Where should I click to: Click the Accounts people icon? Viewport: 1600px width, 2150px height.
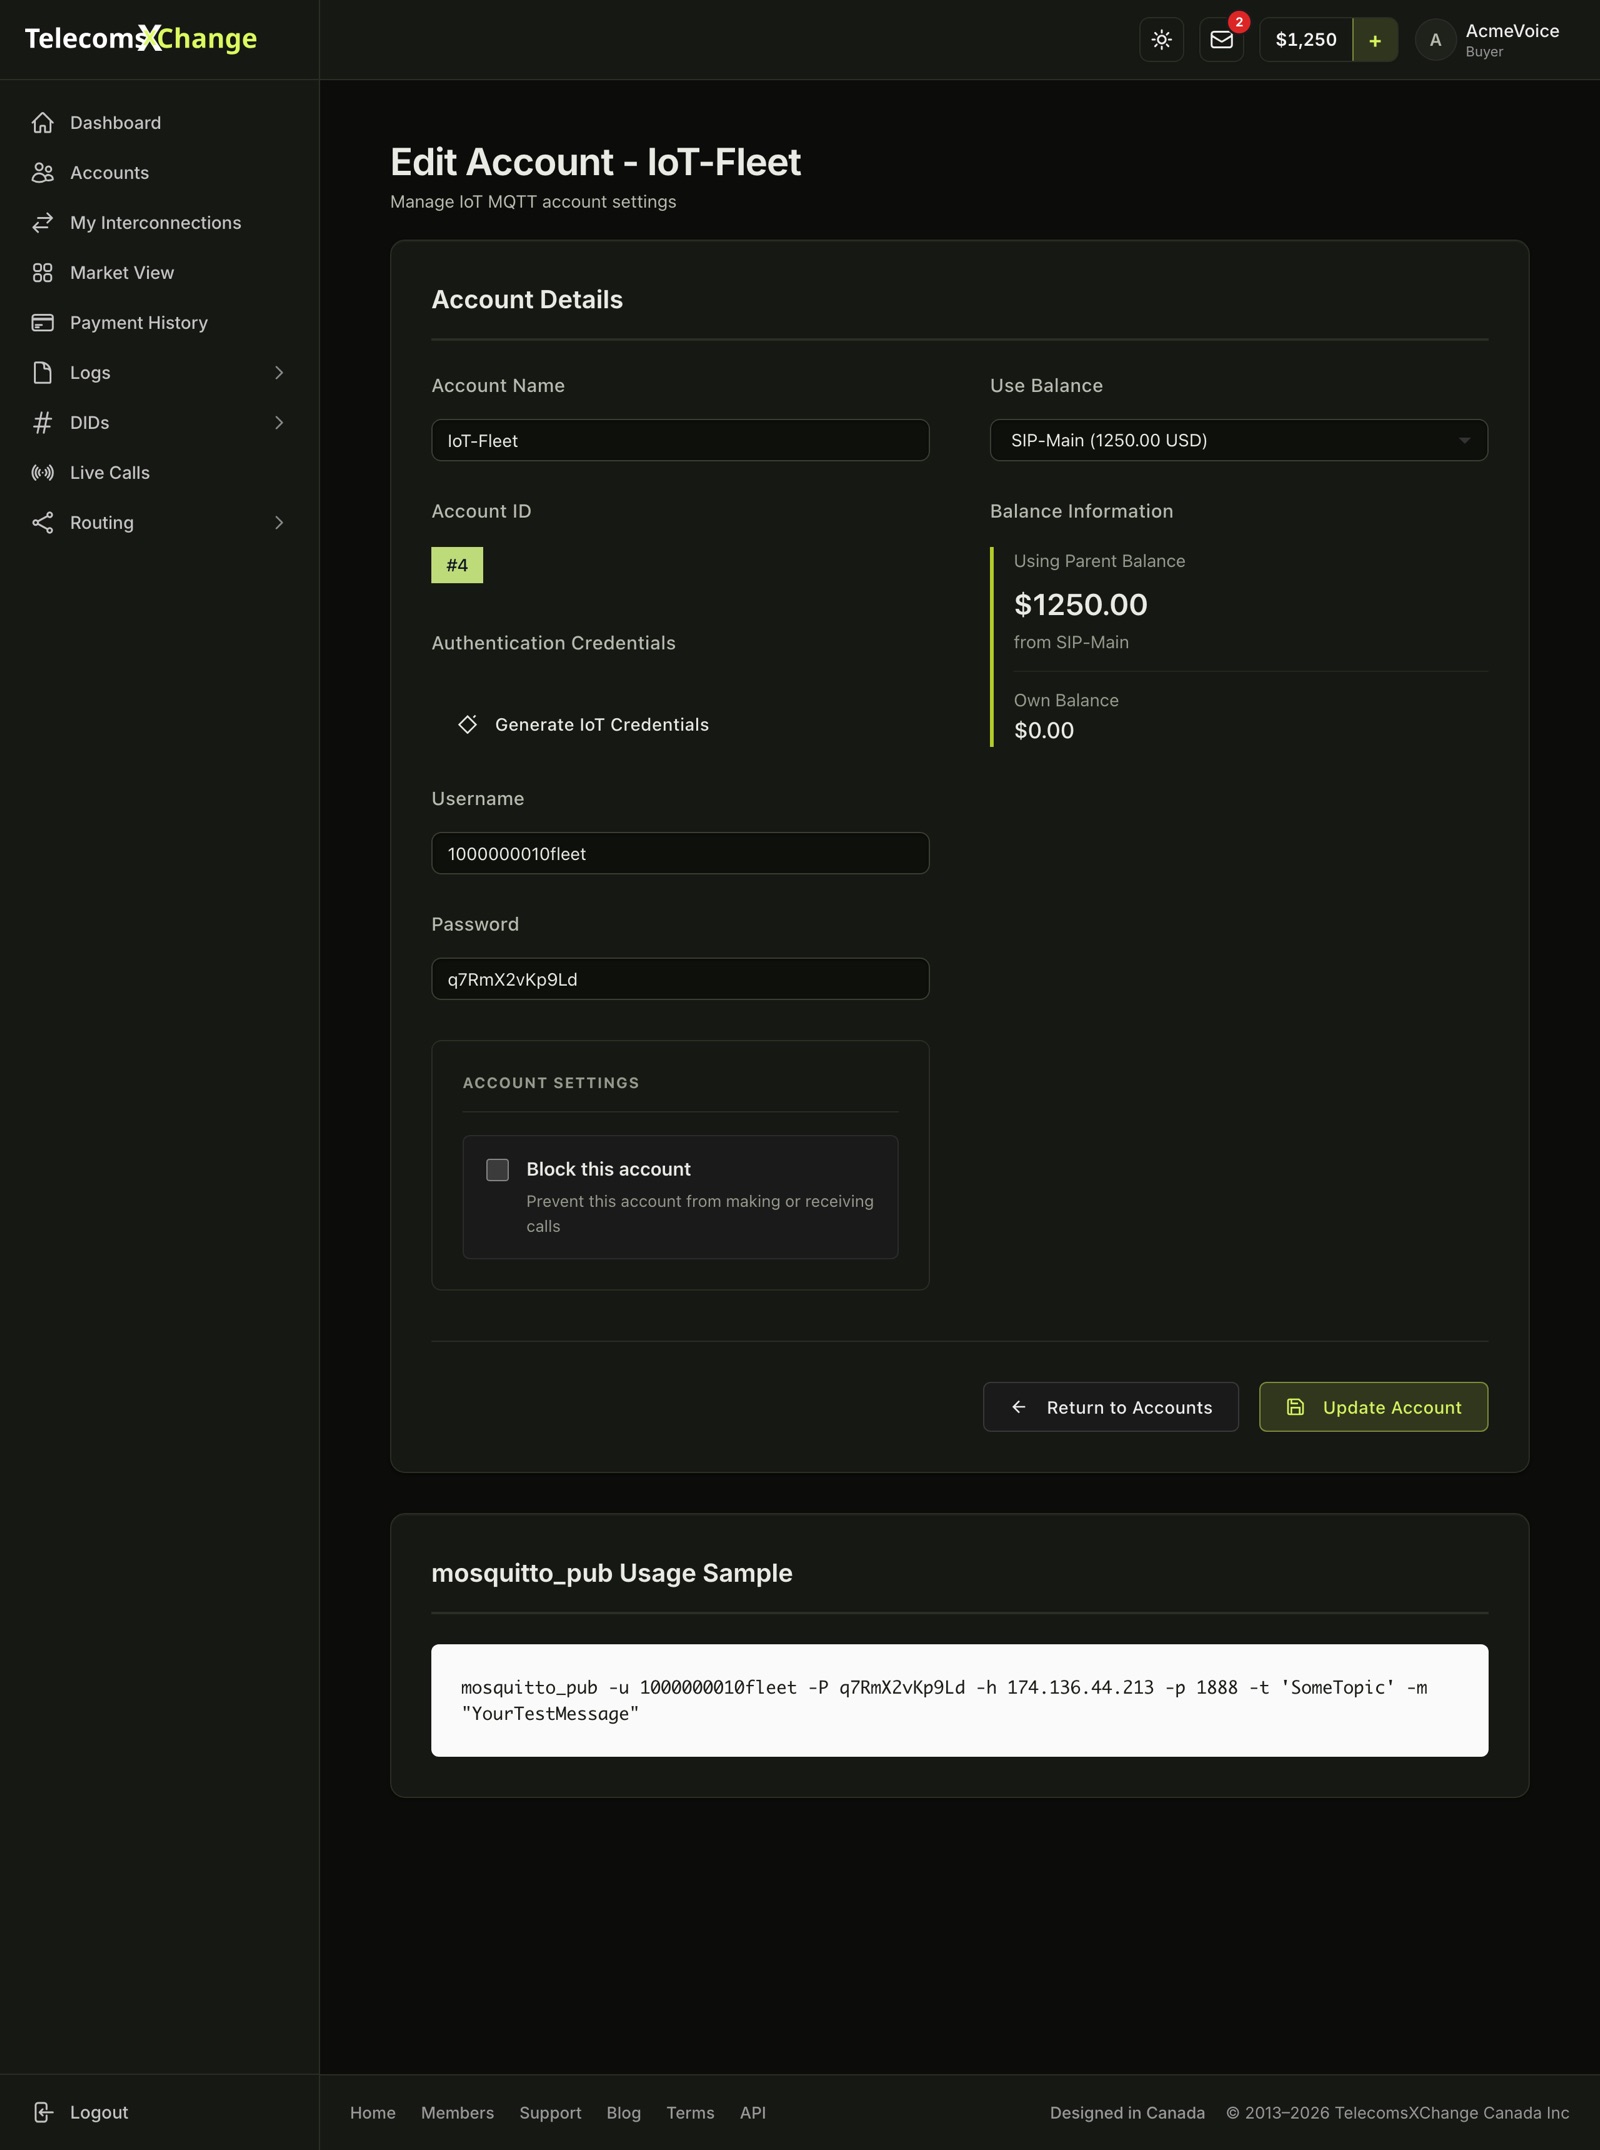tap(42, 173)
